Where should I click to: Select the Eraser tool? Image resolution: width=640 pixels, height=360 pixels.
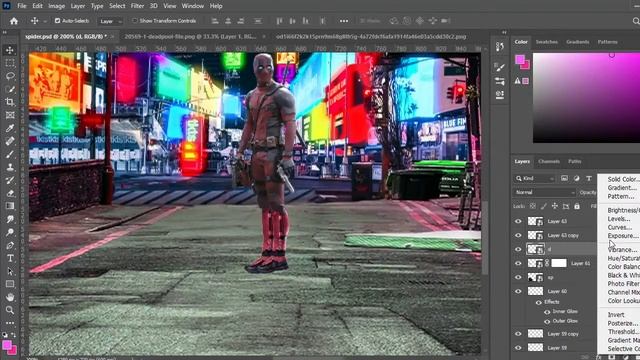pyautogui.click(x=10, y=193)
